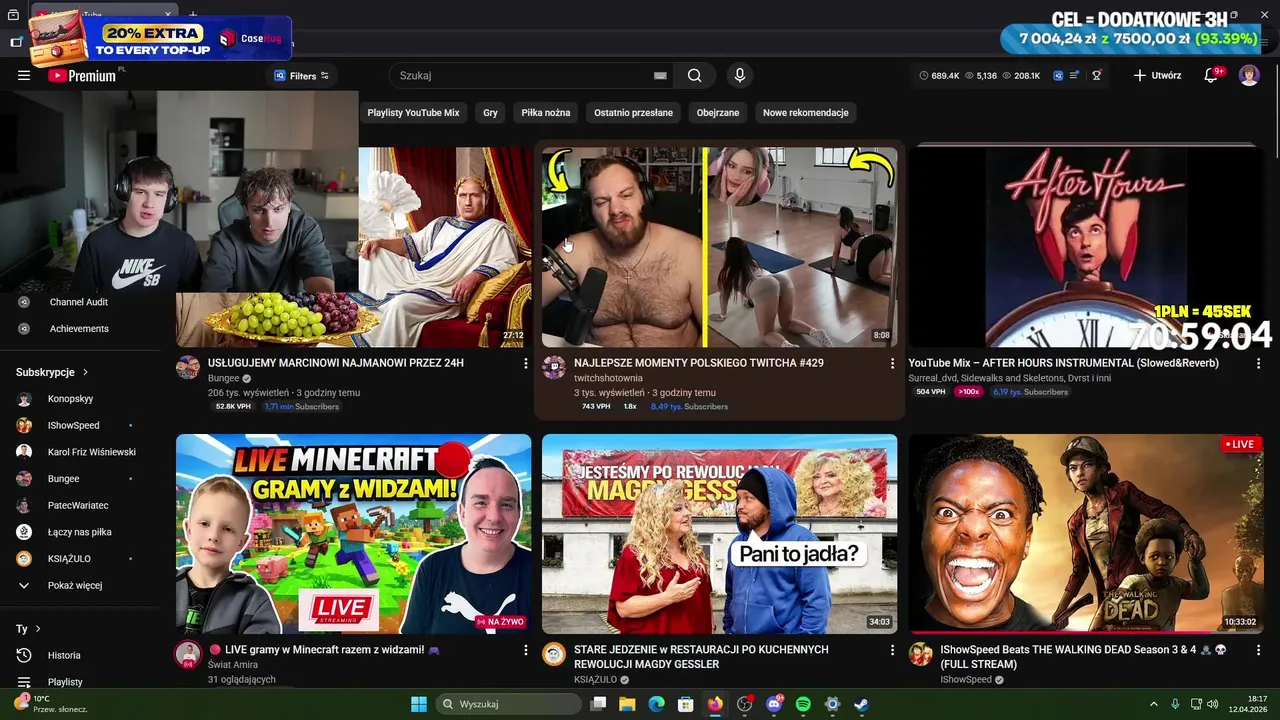Open options menu for STARE JEDZENIE video
The height and width of the screenshot is (720, 1280).
(892, 650)
